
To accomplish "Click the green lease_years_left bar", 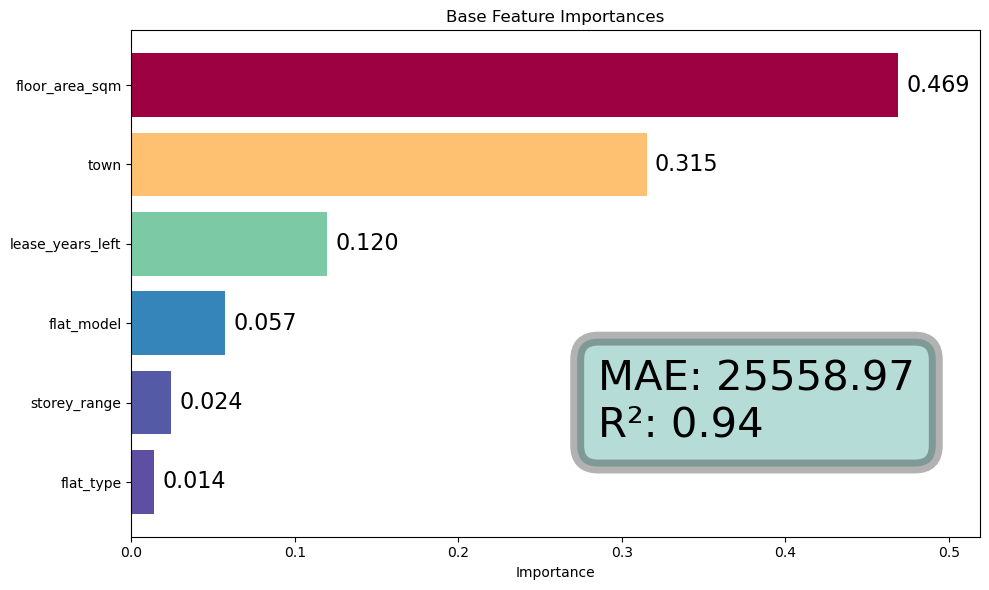I will (229, 243).
